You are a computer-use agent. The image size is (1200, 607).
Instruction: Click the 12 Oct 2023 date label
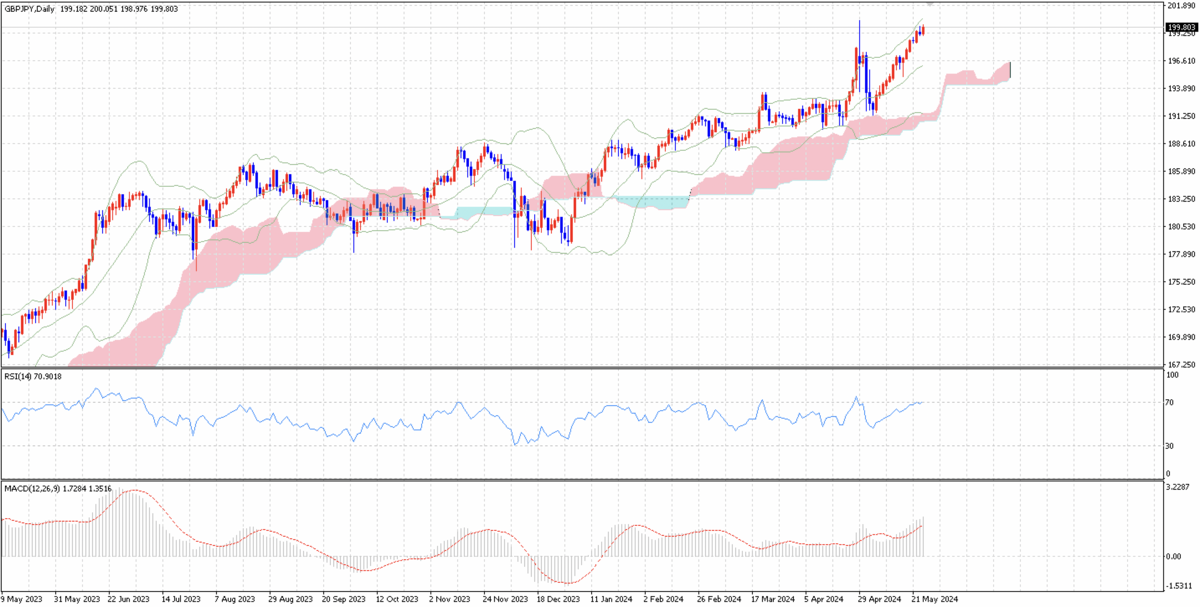398,600
